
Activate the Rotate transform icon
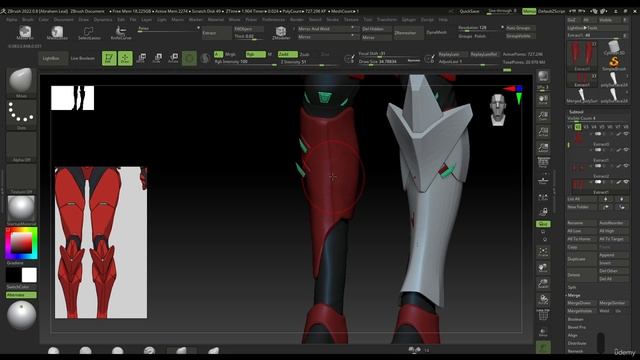173,58
